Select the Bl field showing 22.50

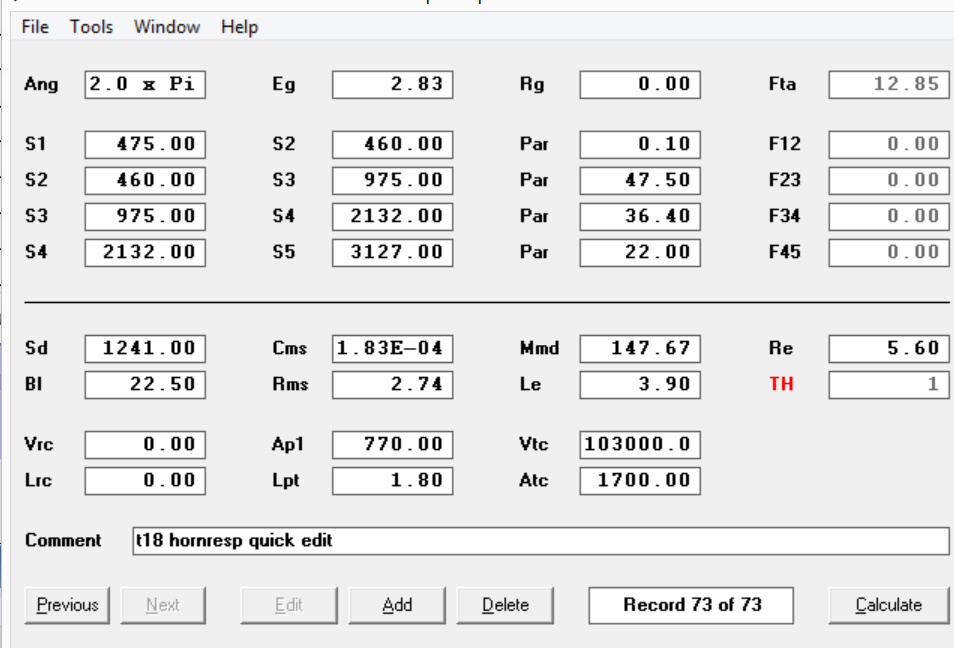tap(145, 385)
